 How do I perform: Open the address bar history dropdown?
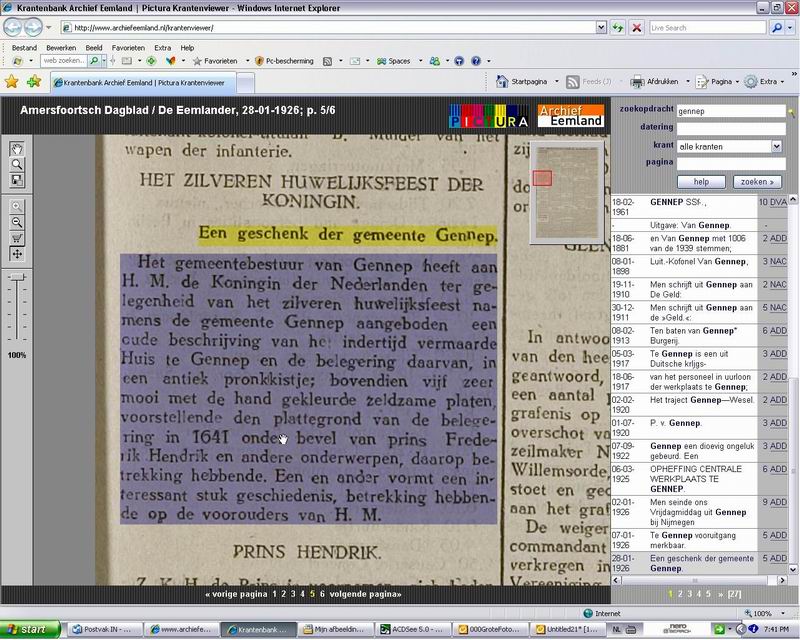tap(601, 28)
